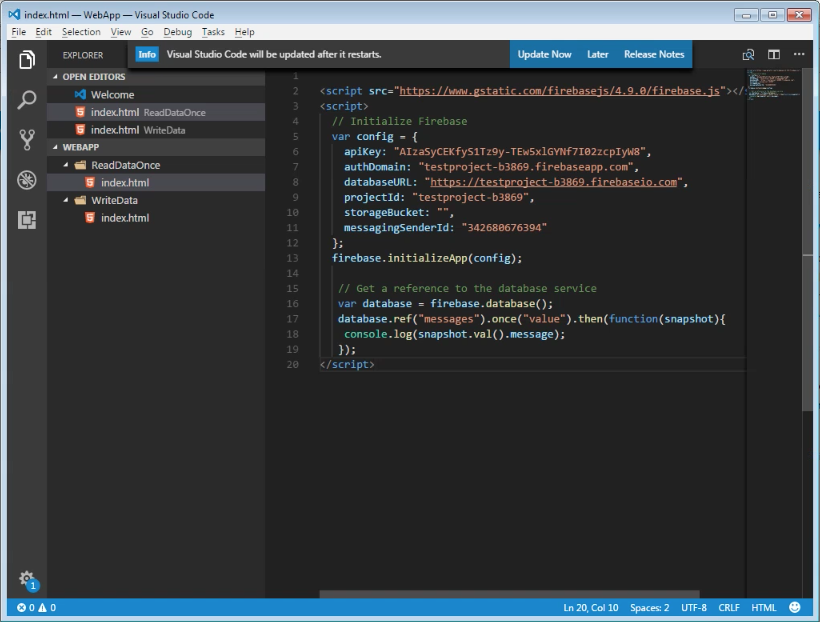Split the editor with the split icon
The width and height of the screenshot is (820, 622).
point(774,54)
